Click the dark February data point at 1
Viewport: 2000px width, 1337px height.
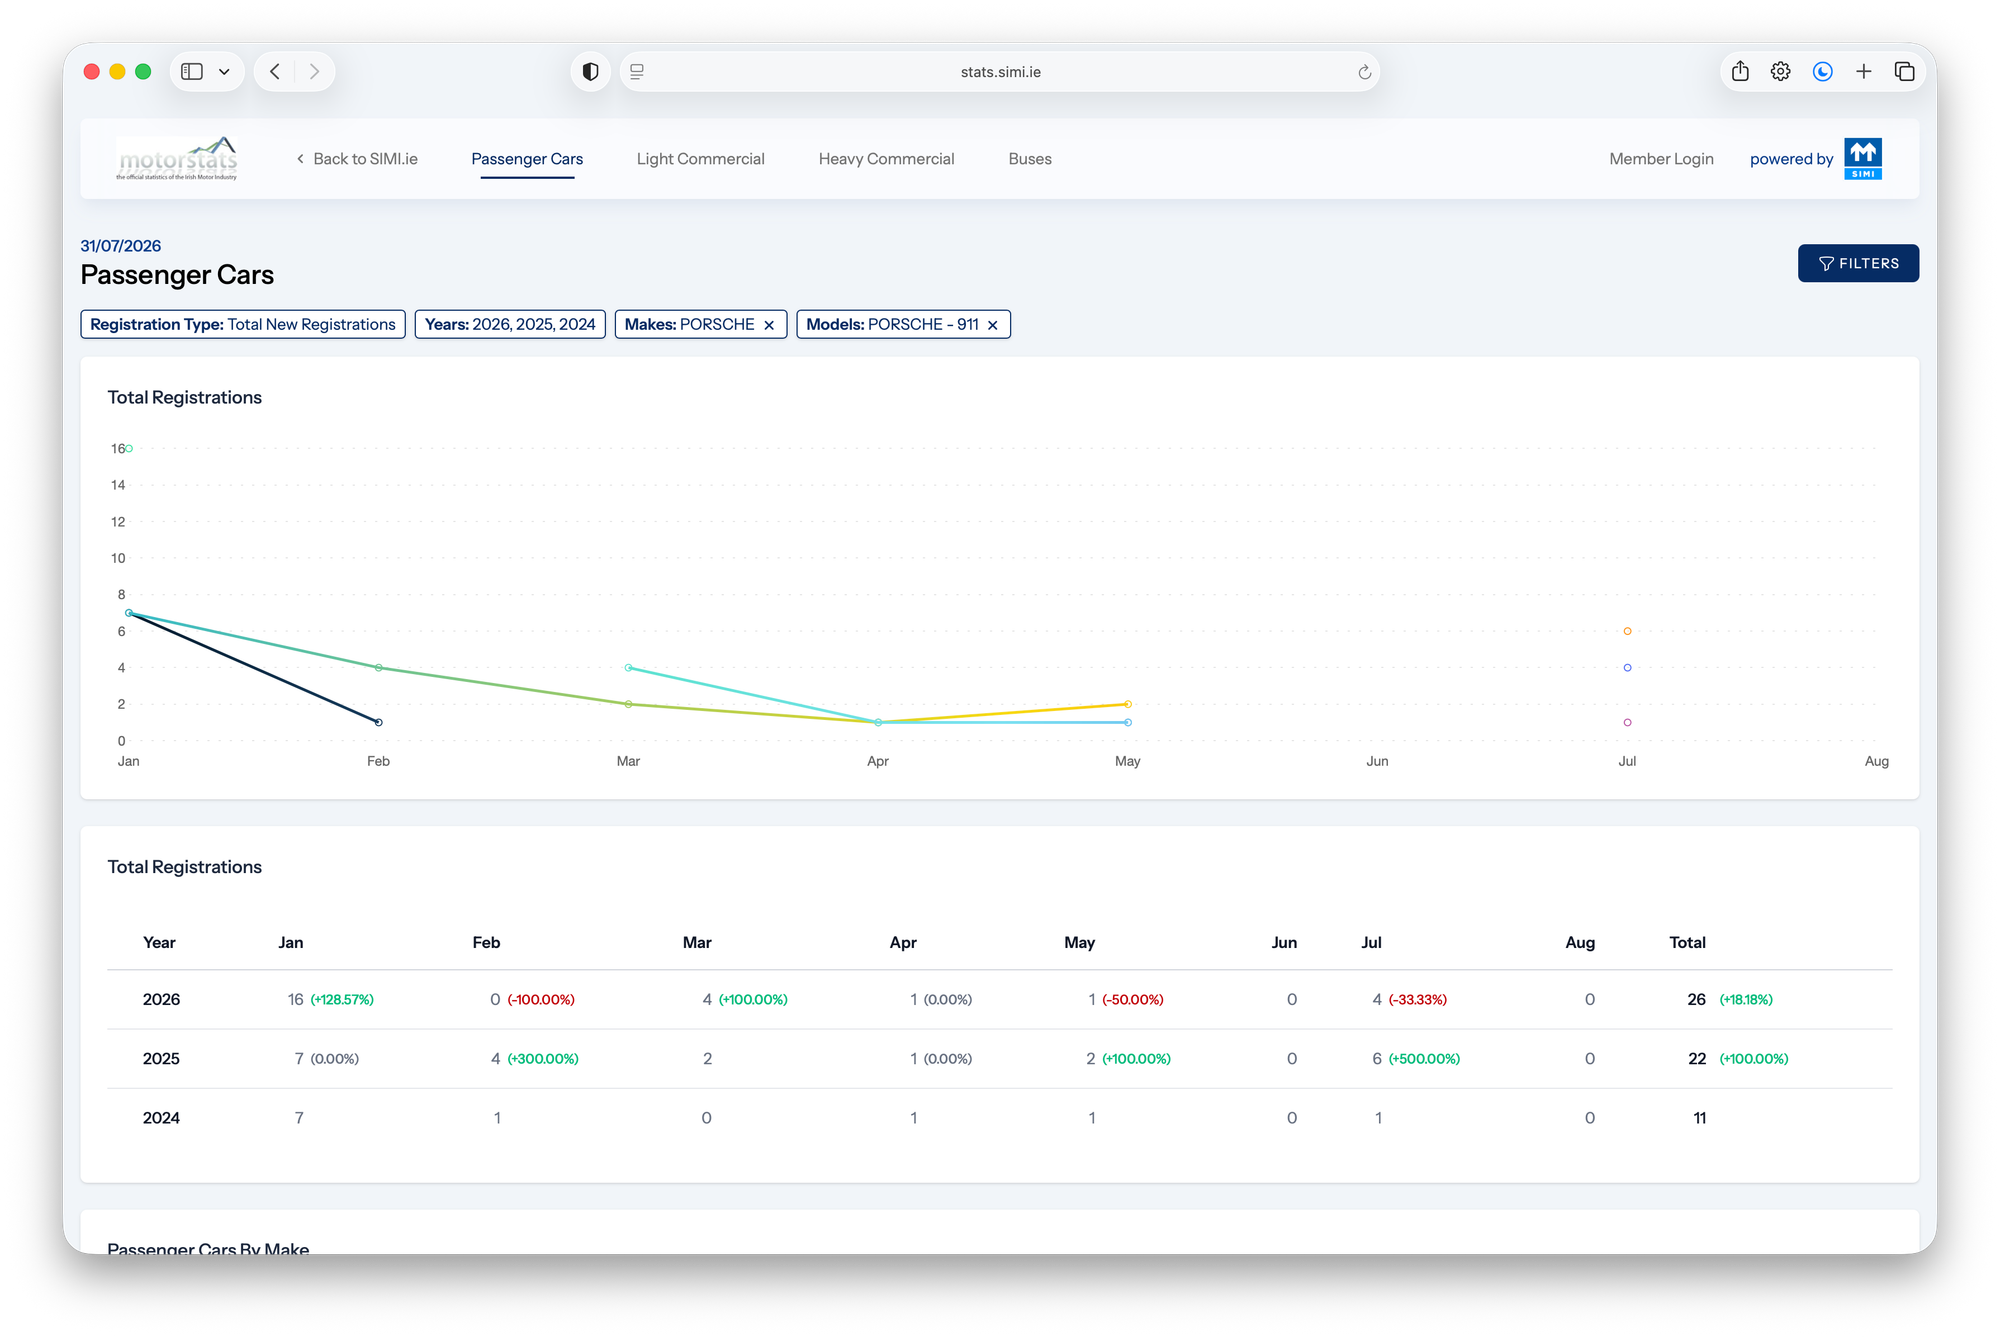coord(378,722)
